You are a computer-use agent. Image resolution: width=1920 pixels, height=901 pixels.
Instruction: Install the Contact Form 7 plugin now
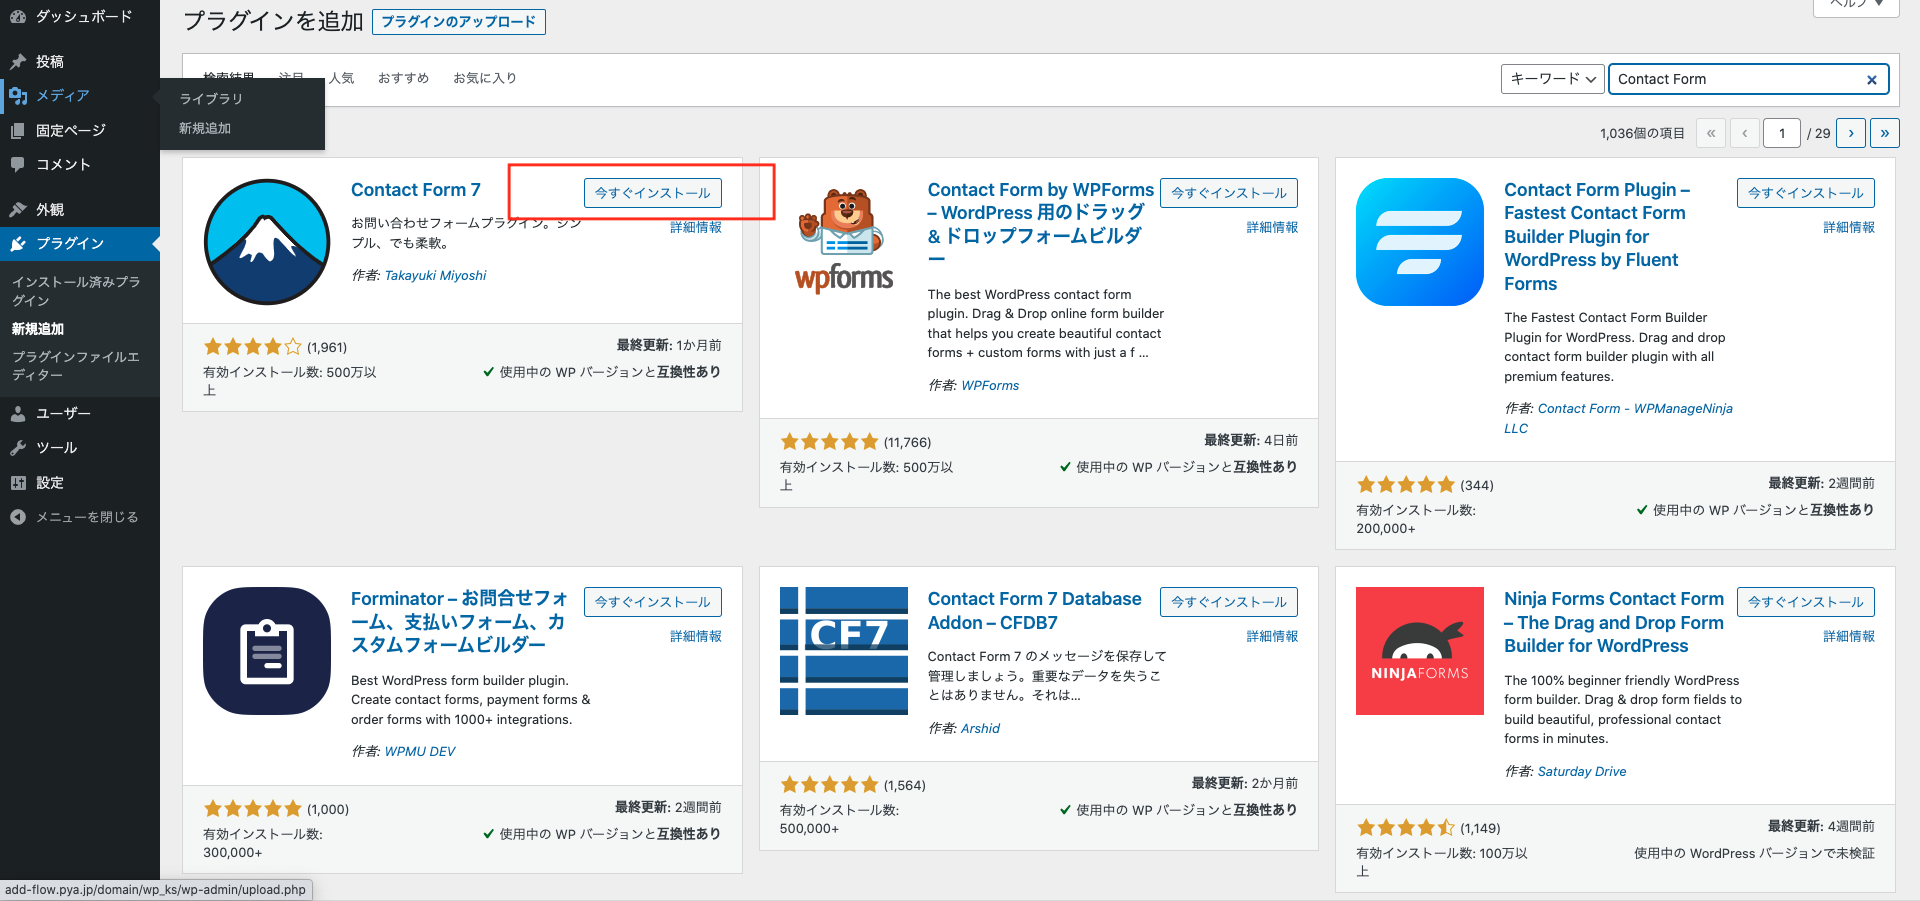[x=652, y=193]
